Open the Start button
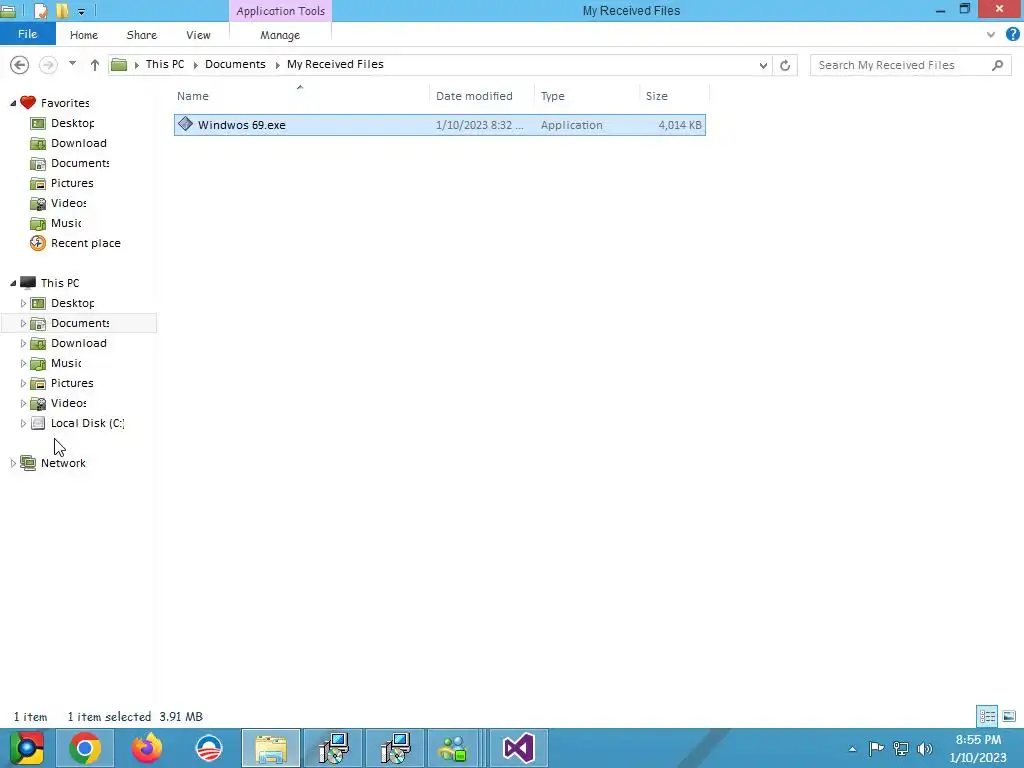 27,748
